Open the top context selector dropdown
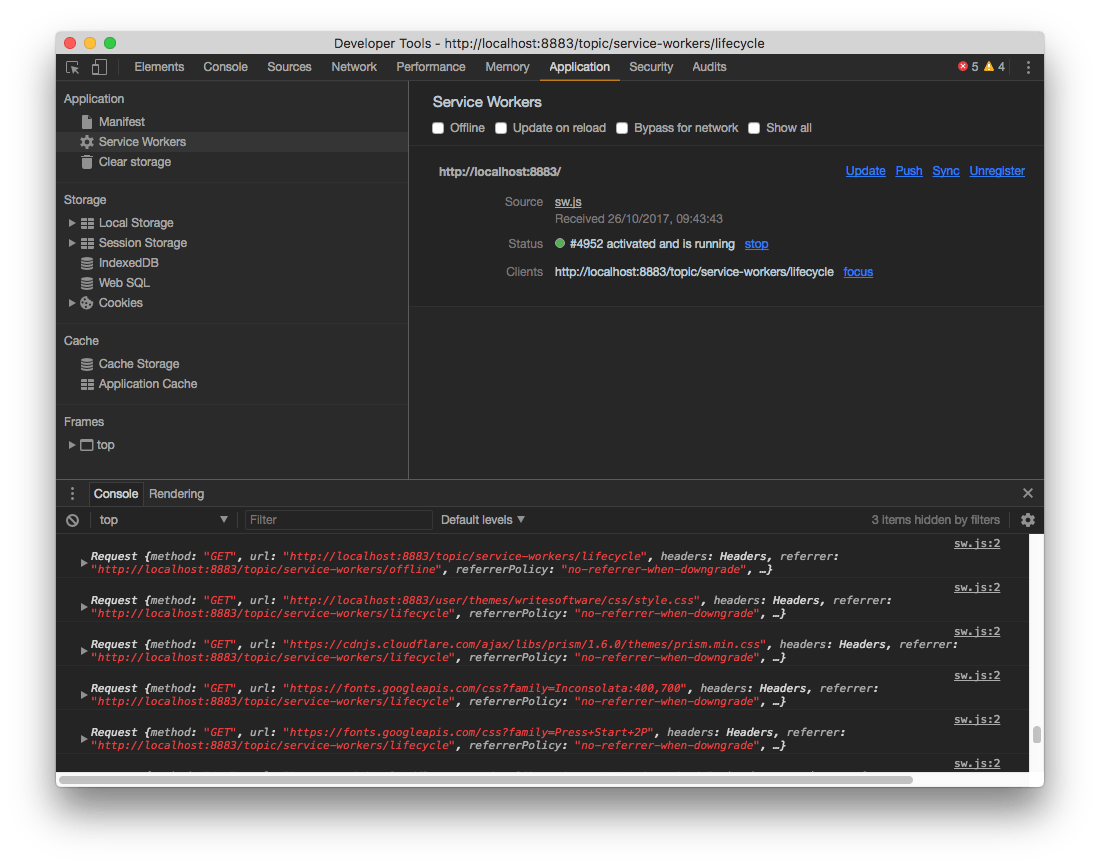 164,520
